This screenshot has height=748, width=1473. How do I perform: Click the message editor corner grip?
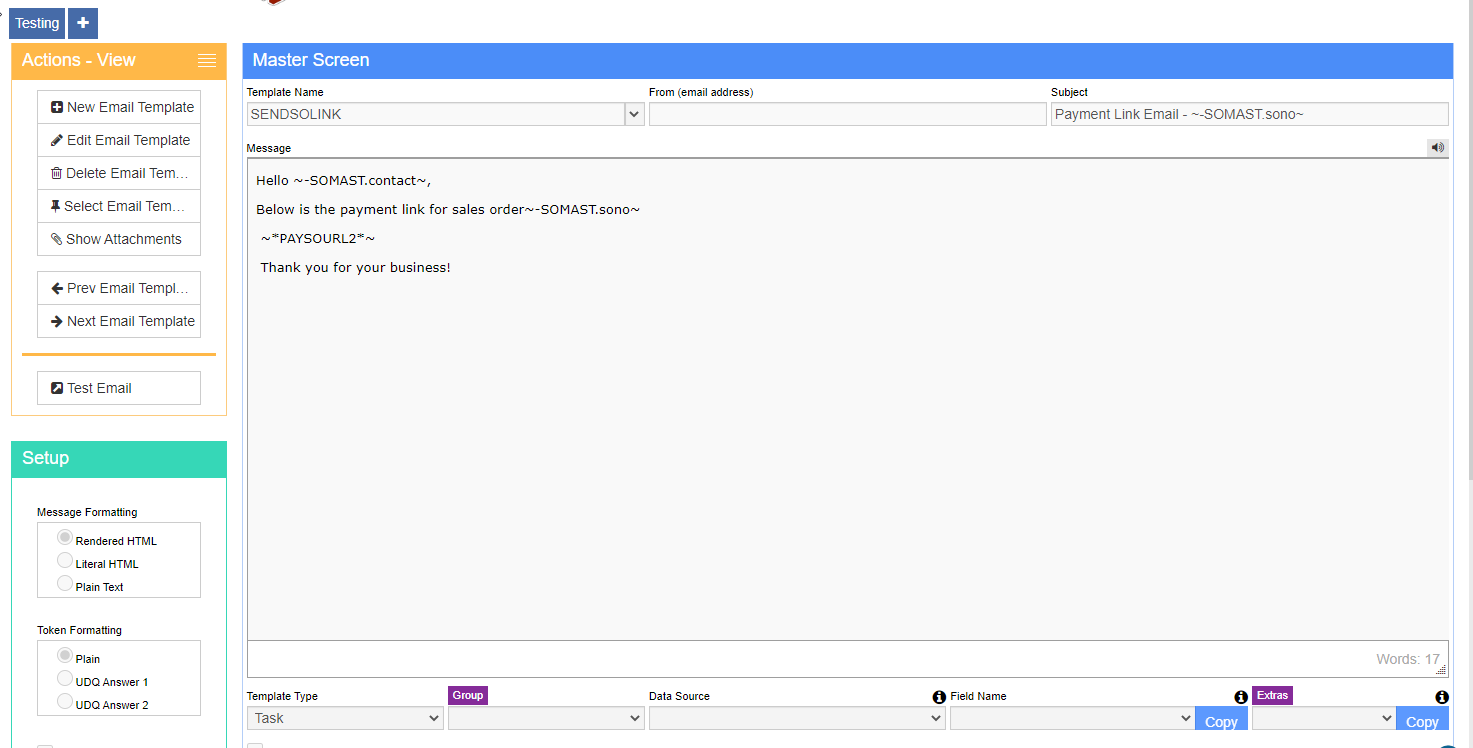1441,670
